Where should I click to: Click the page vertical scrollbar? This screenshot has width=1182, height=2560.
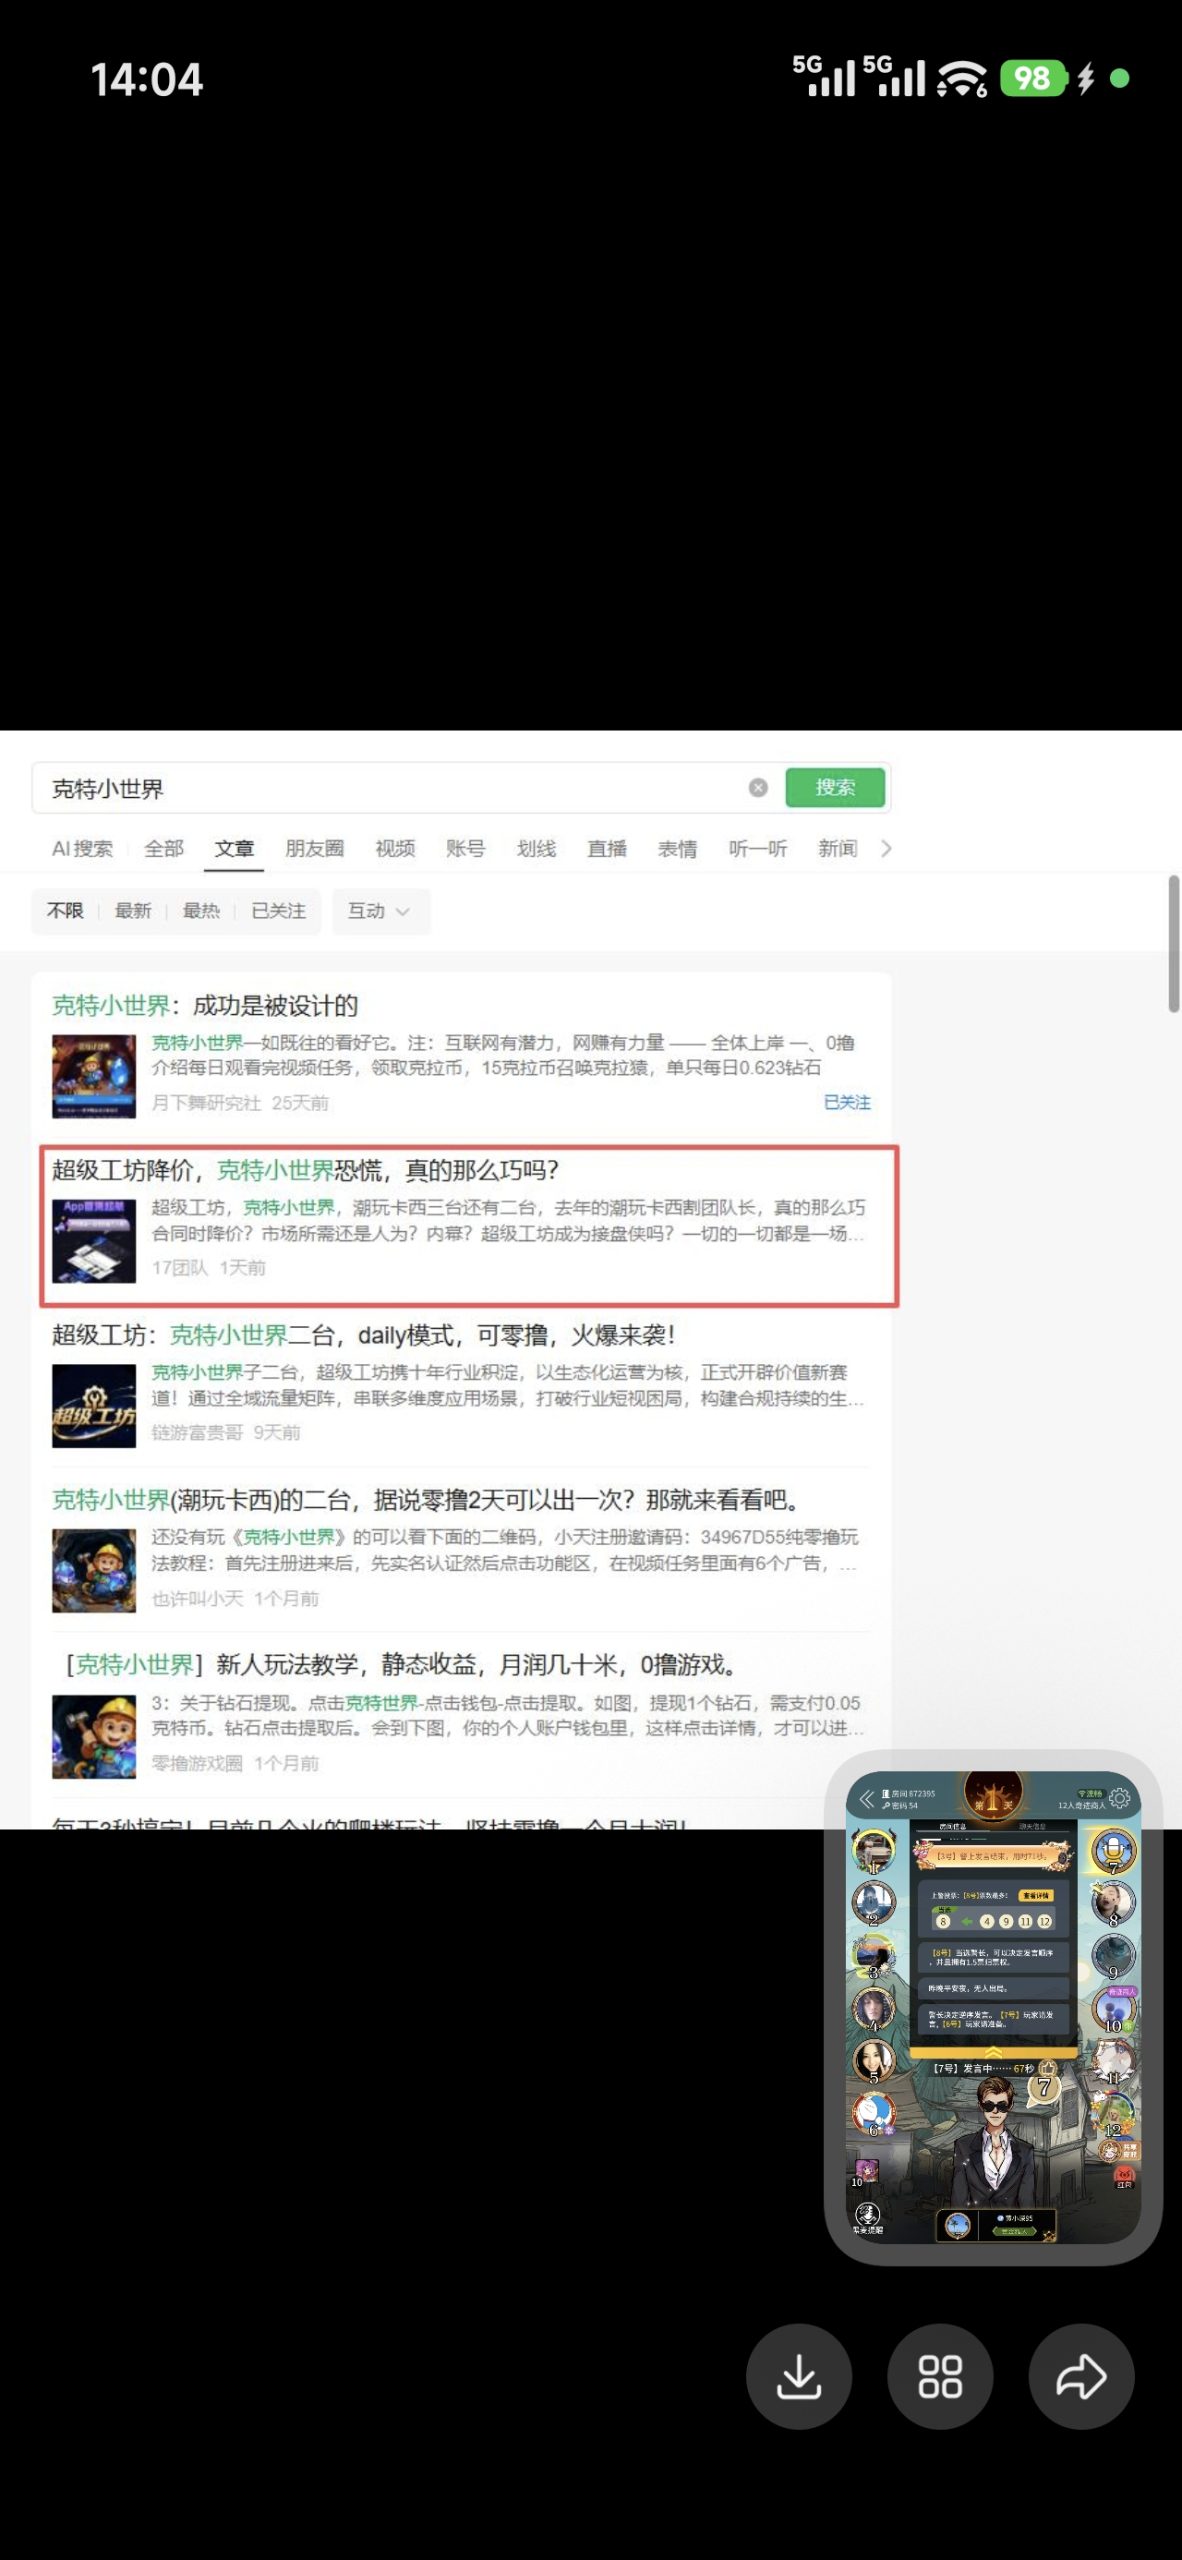pos(1174,944)
